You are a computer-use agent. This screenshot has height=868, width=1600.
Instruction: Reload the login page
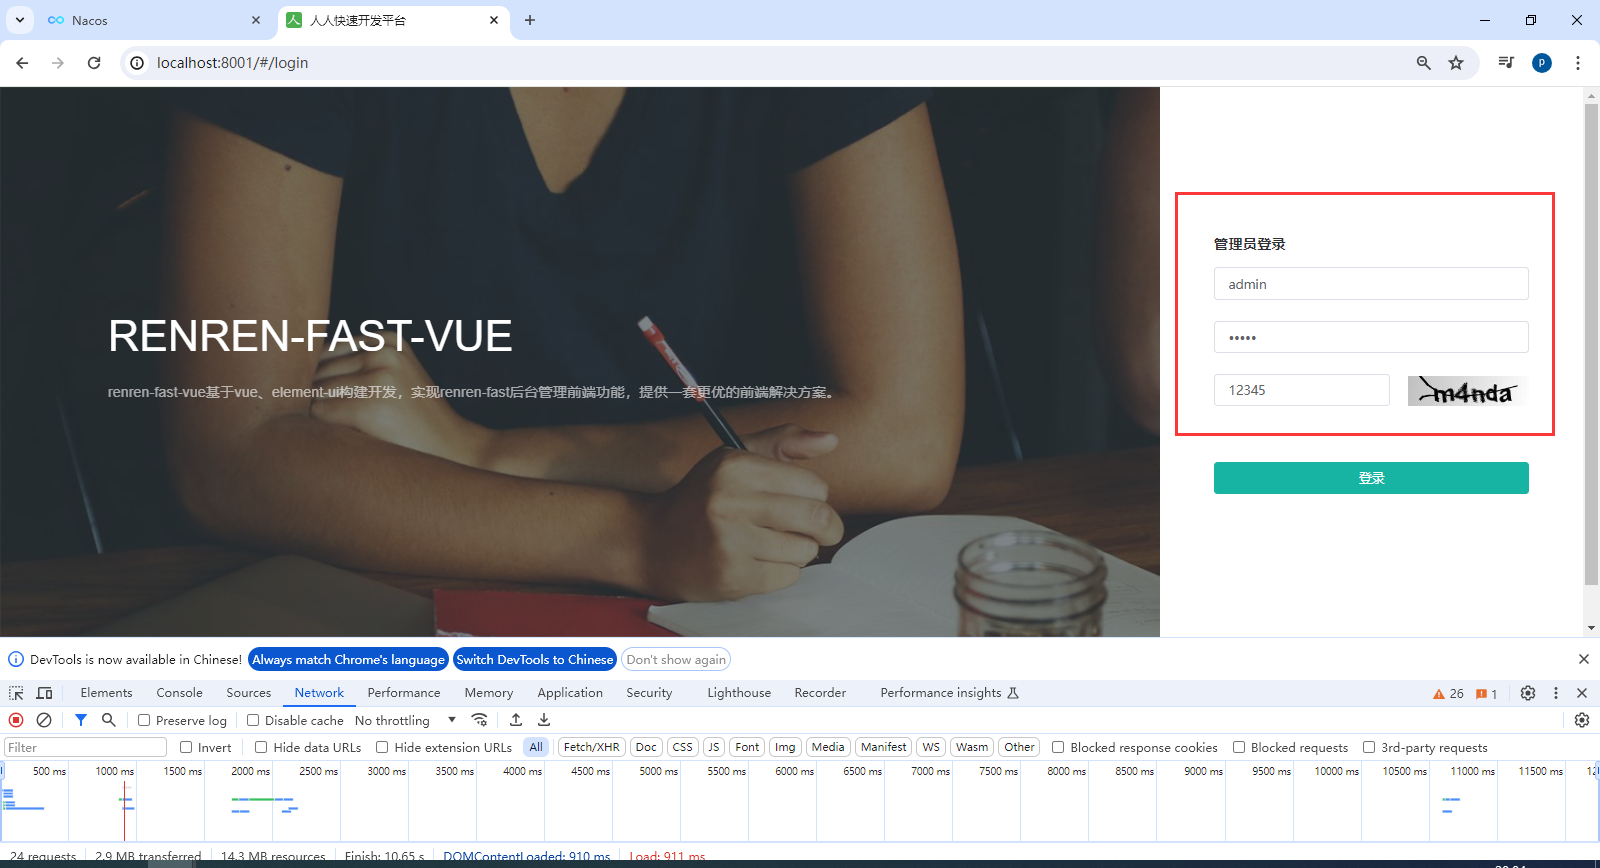pos(94,63)
